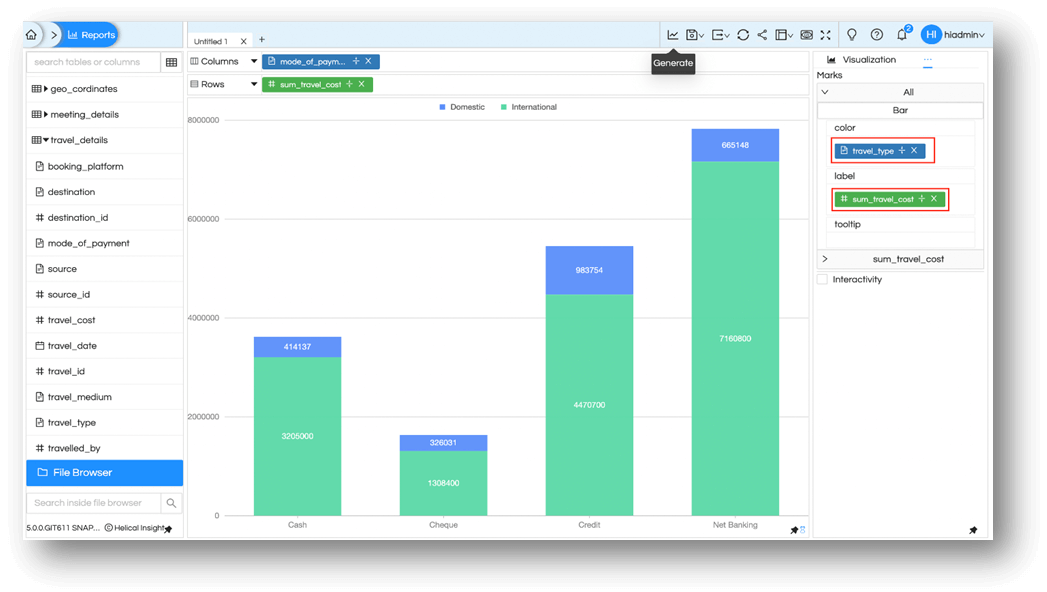Click the Generate report chart icon

coord(672,35)
